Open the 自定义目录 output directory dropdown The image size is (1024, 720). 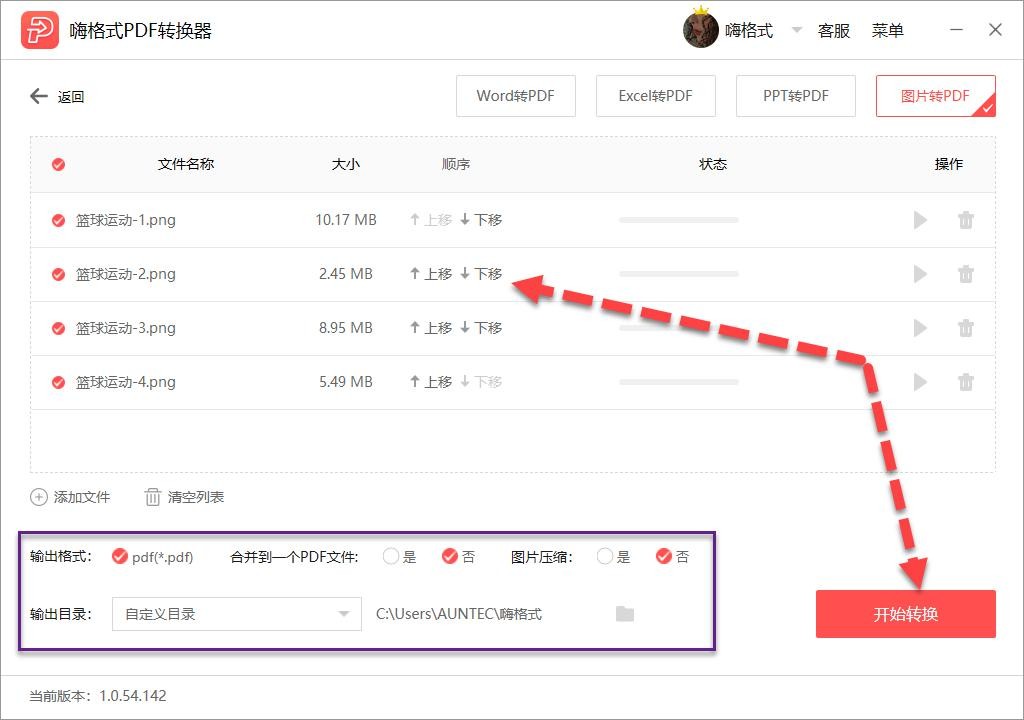point(237,614)
